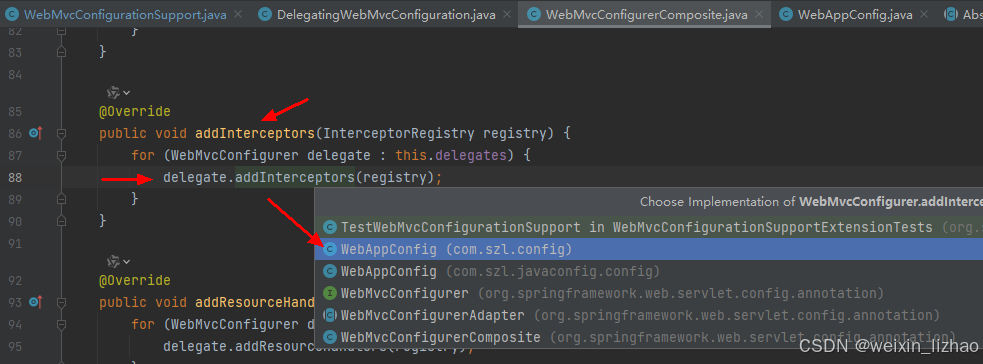Click the class icon on WebMvcConfigurerComposite.java tab
Screen dimensions: 983x364
point(534,15)
